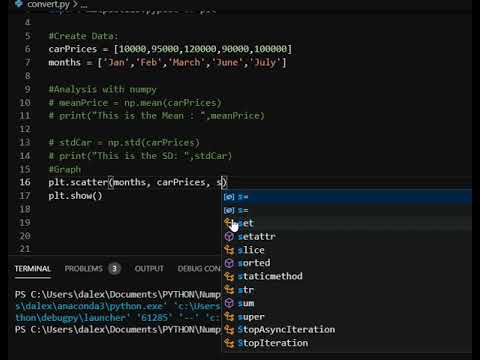Choose 'StopIteration' from the suggestion list

pyautogui.click(x=347, y=343)
